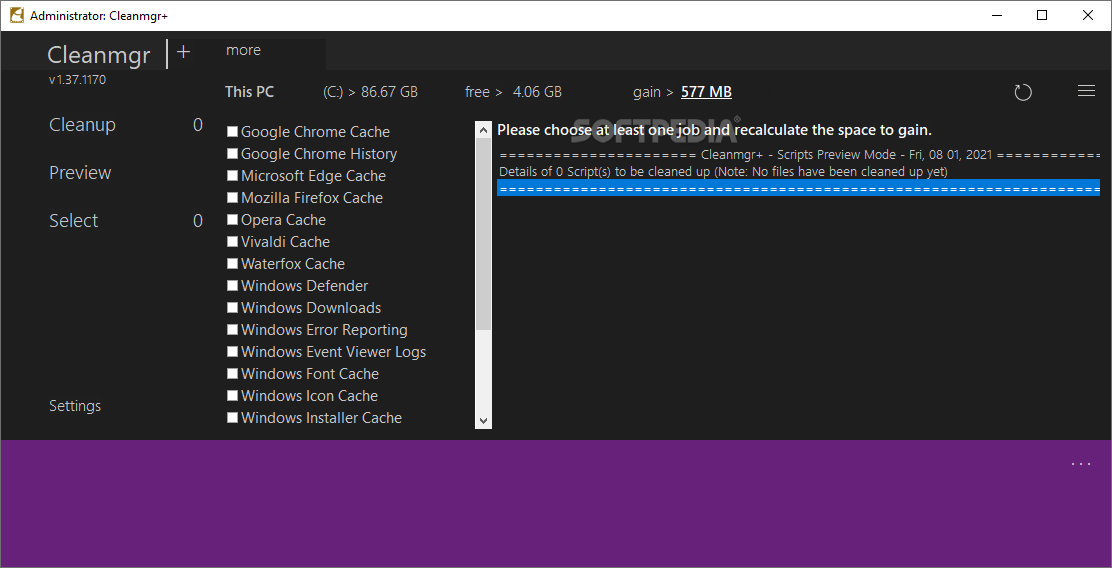Click the Cleanmgr title logo text
Viewport: 1112px width, 568px height.
99,55
